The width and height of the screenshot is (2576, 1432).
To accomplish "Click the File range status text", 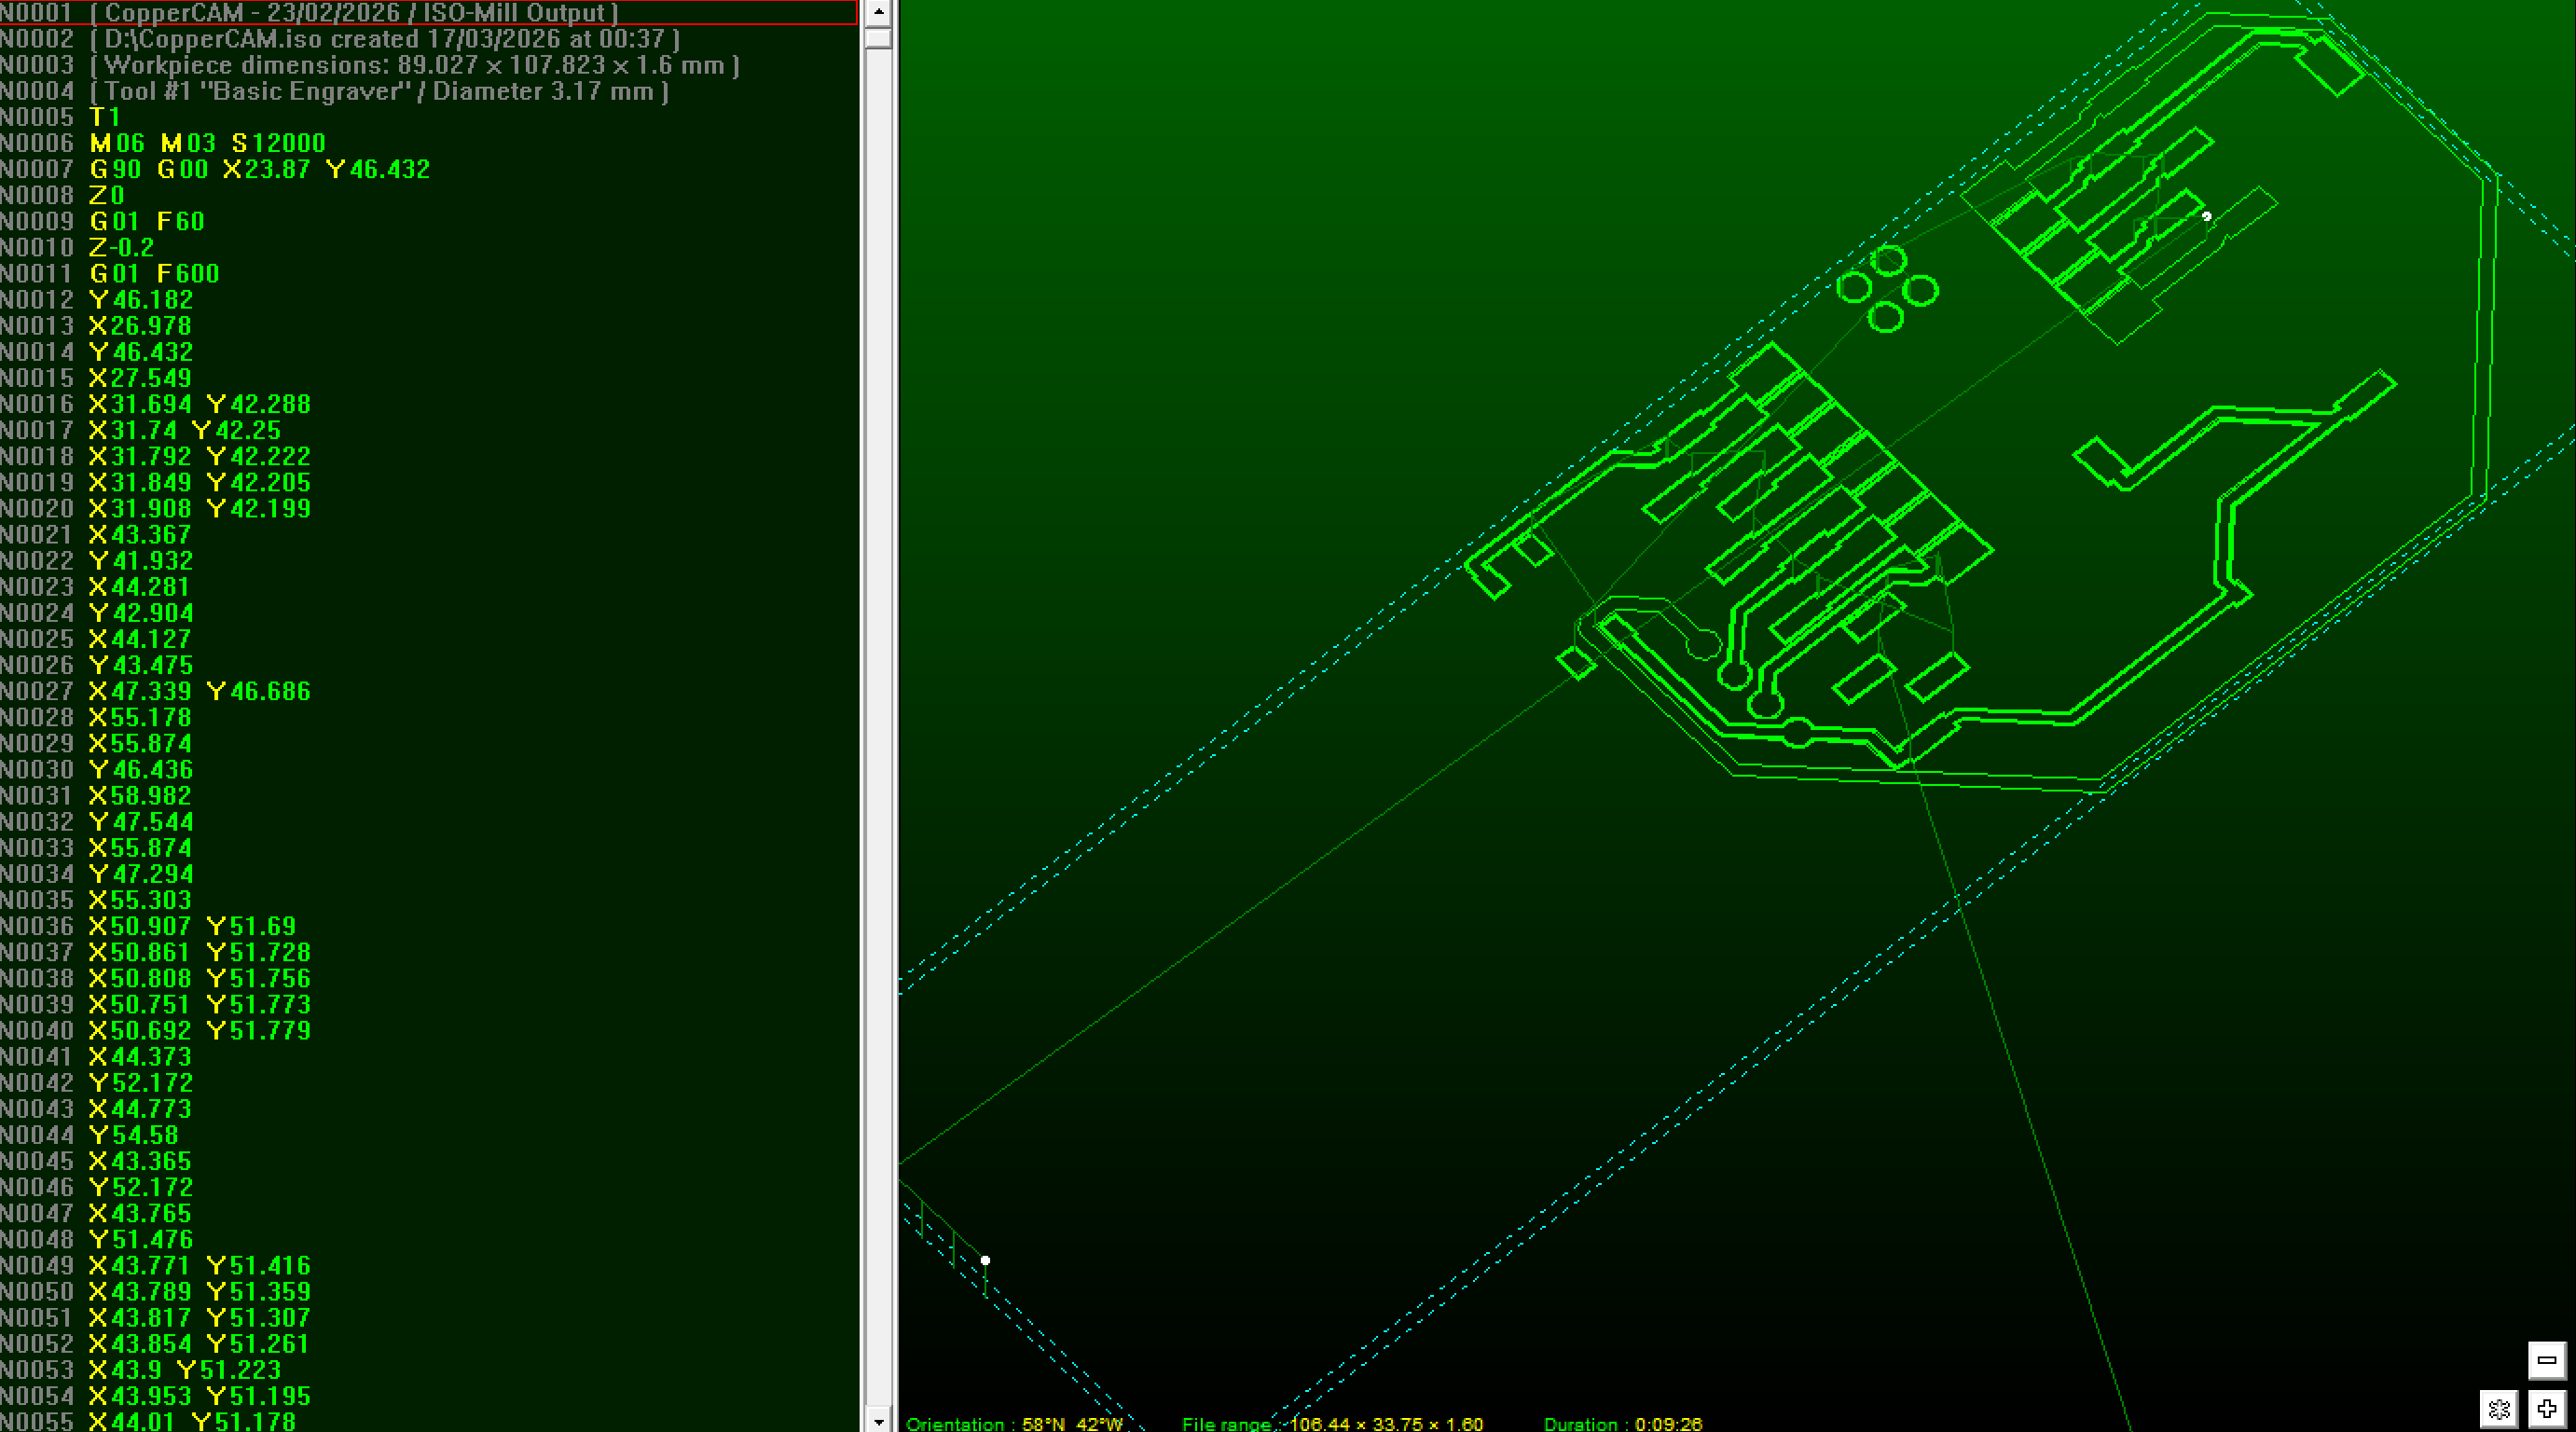I will click(x=1332, y=1423).
